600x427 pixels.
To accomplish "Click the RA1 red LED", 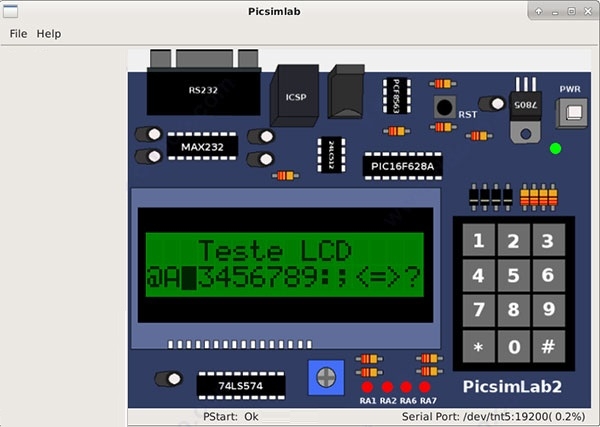I will pos(367,387).
